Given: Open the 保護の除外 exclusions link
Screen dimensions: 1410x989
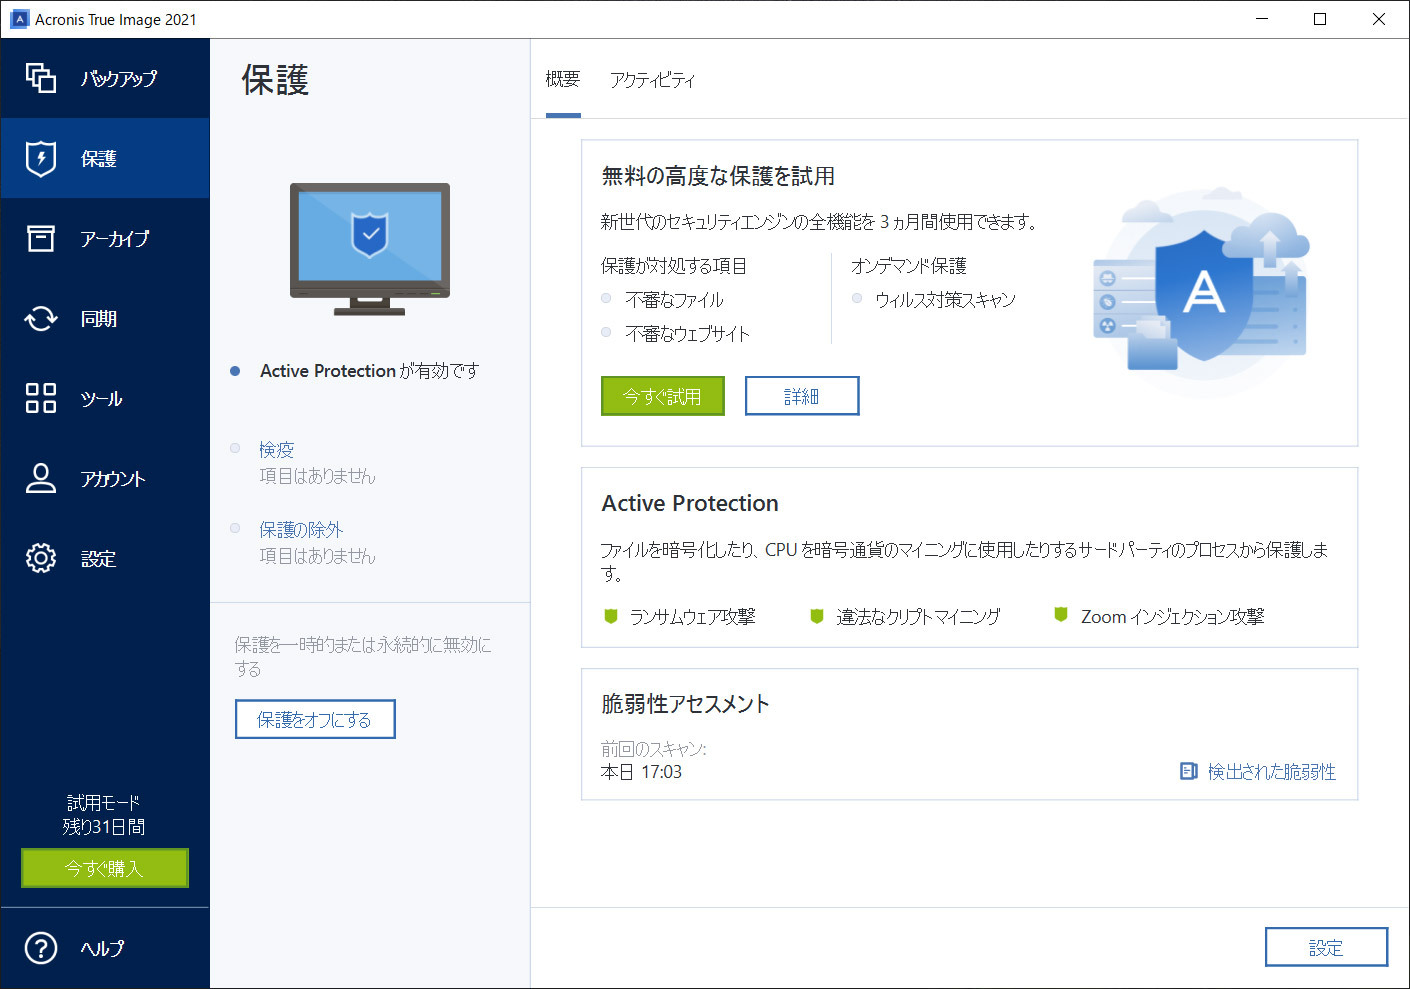Looking at the screenshot, I should click(x=300, y=529).
